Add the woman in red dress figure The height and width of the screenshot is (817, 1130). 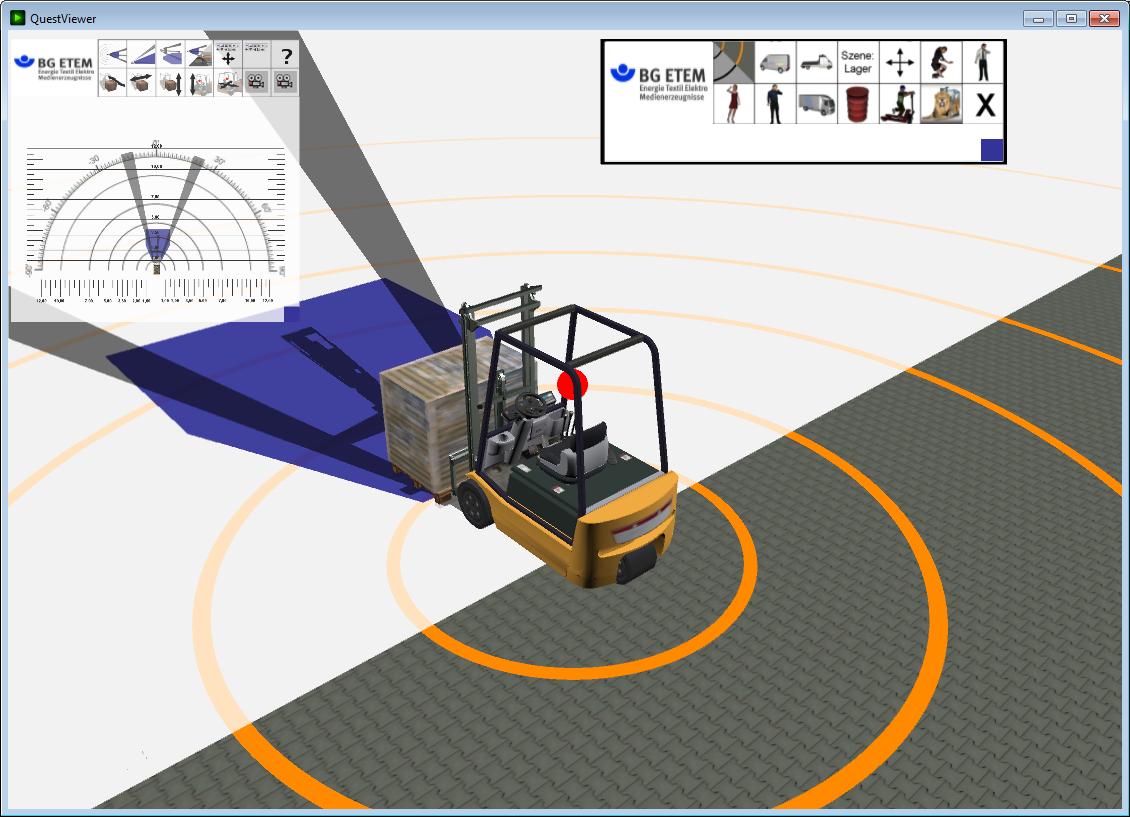coord(734,104)
